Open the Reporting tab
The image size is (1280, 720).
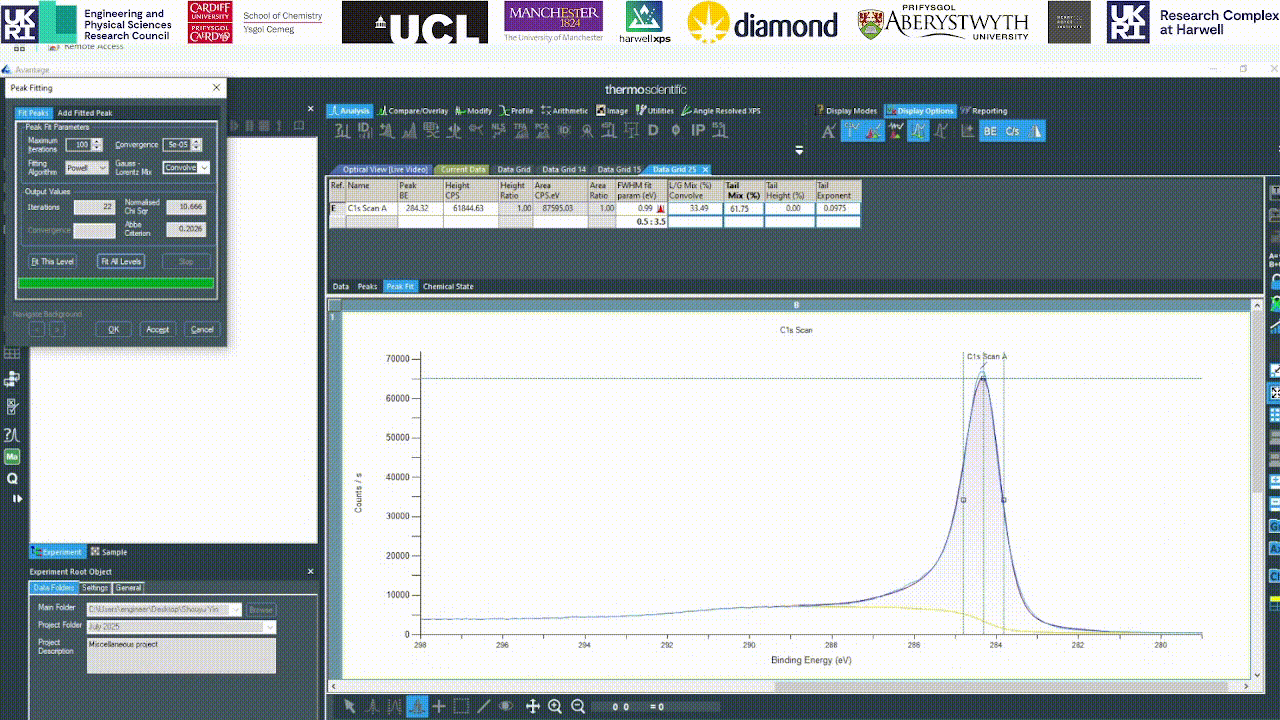tap(984, 111)
